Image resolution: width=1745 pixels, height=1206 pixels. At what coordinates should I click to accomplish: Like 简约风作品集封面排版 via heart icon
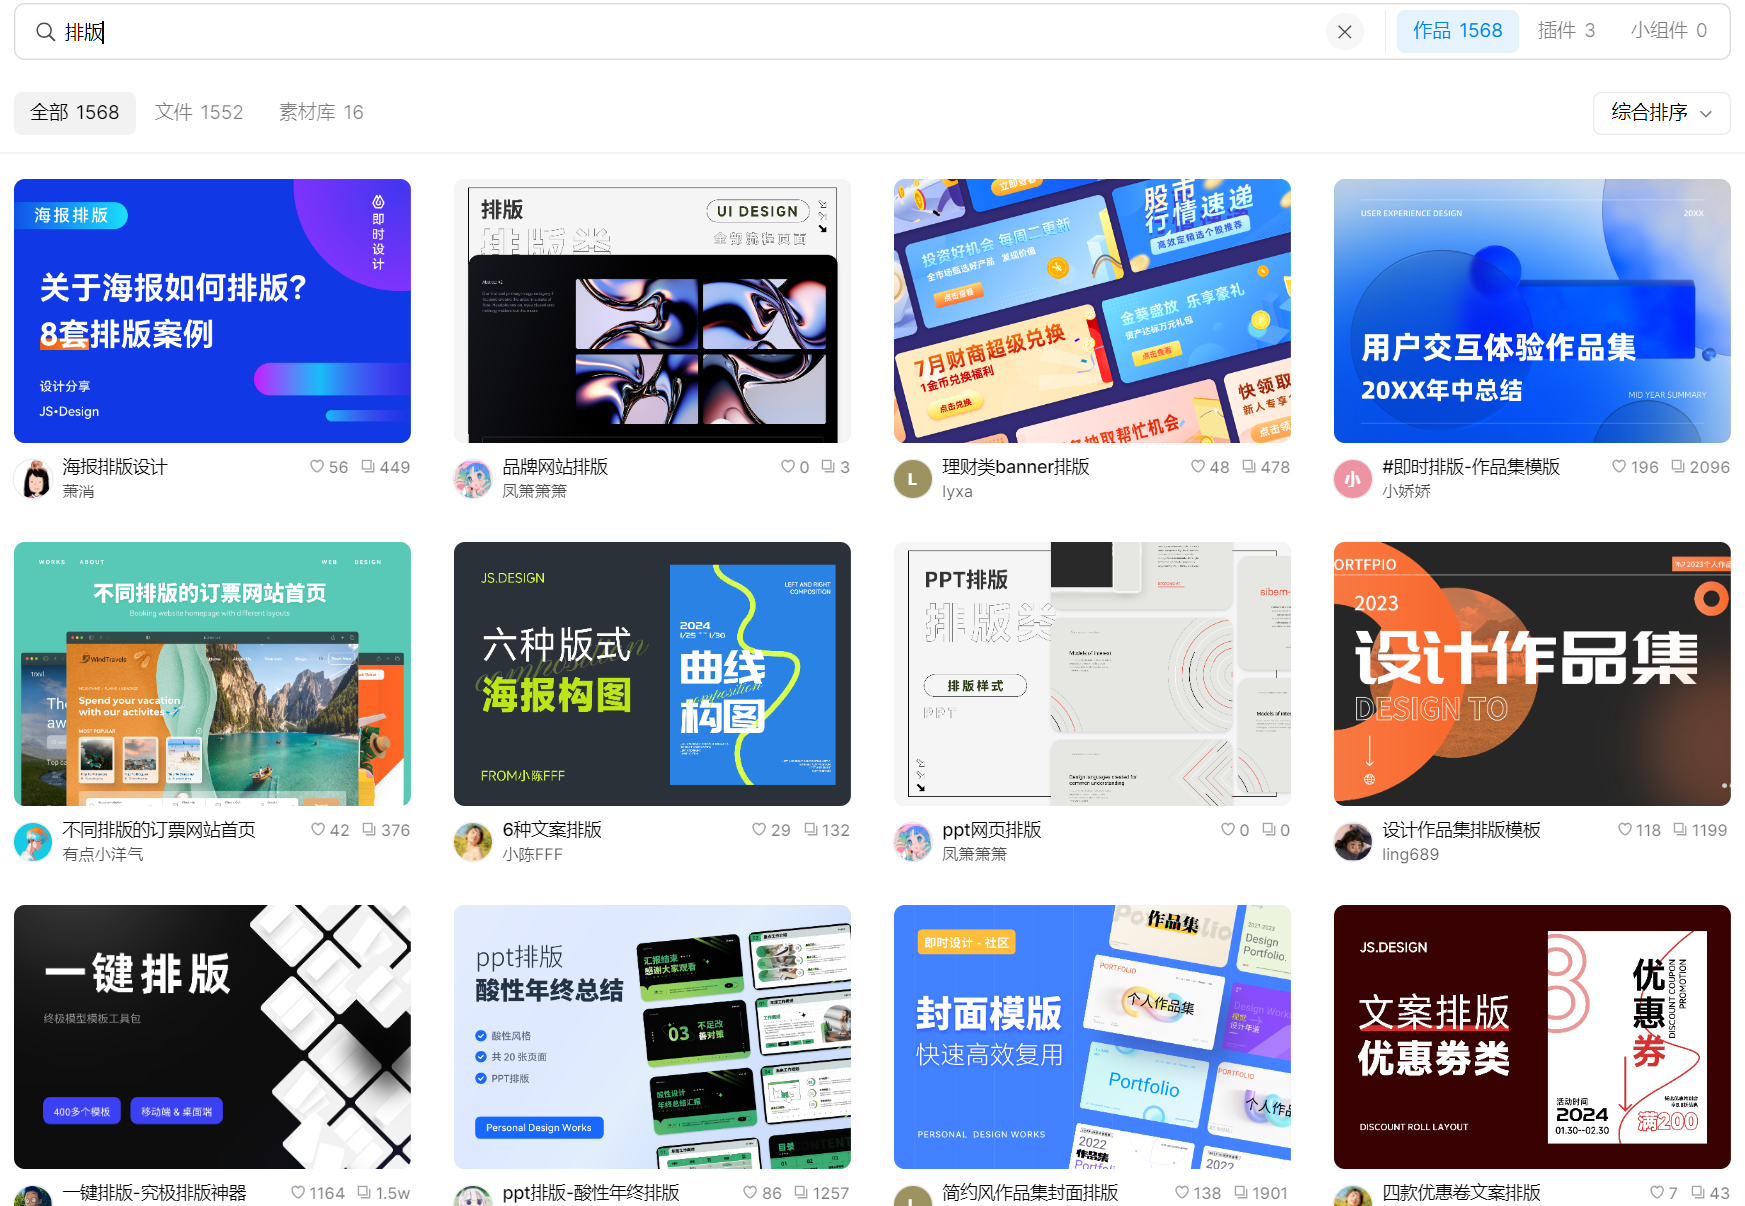1182,1193
